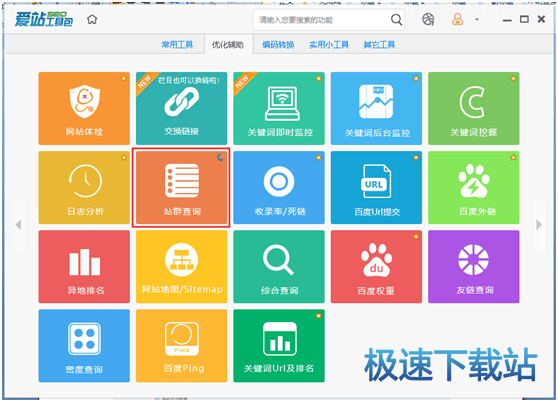558x402 pixels.
Task: Maximize the 爱站 toolkit window
Action: pos(524,19)
